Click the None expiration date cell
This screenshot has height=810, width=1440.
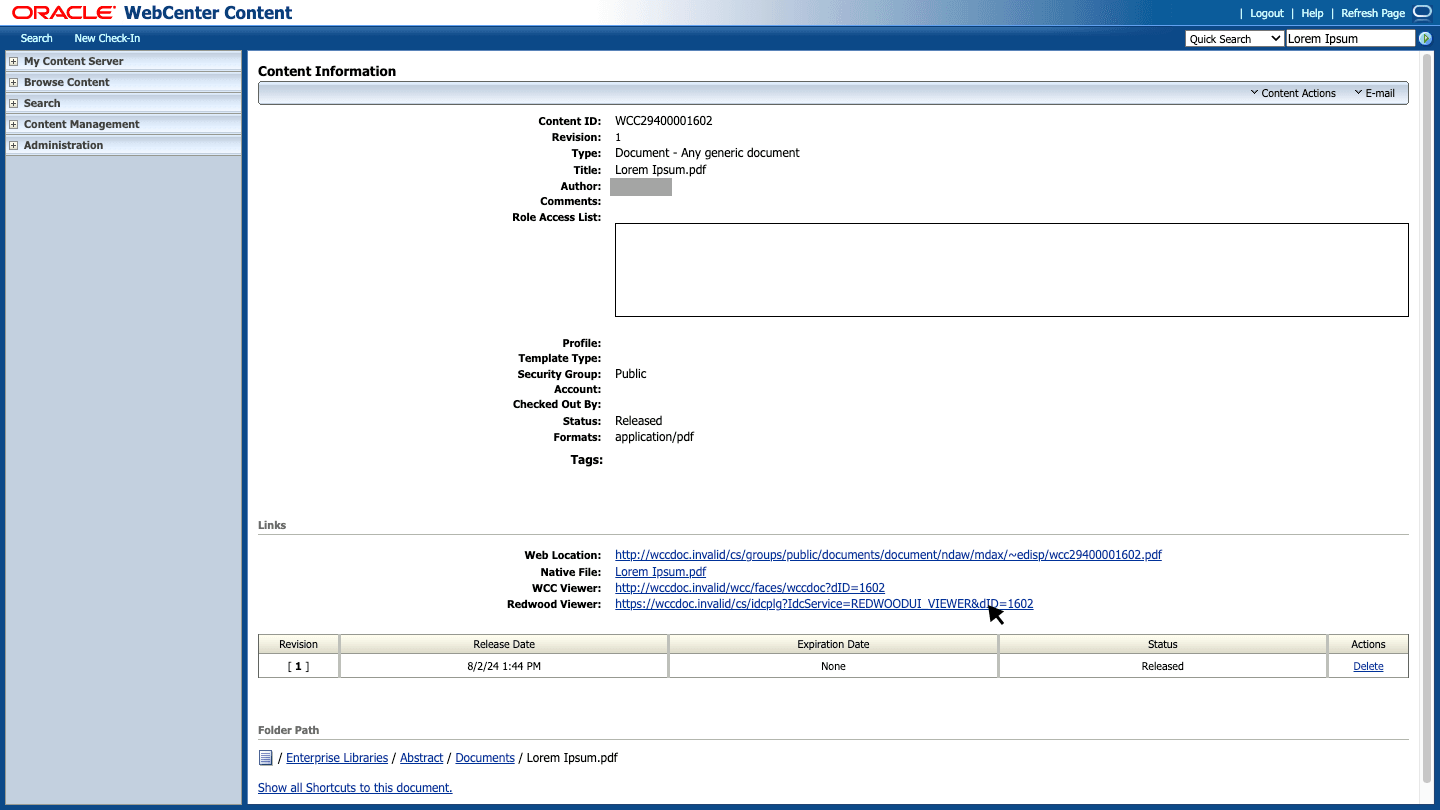pos(833,666)
